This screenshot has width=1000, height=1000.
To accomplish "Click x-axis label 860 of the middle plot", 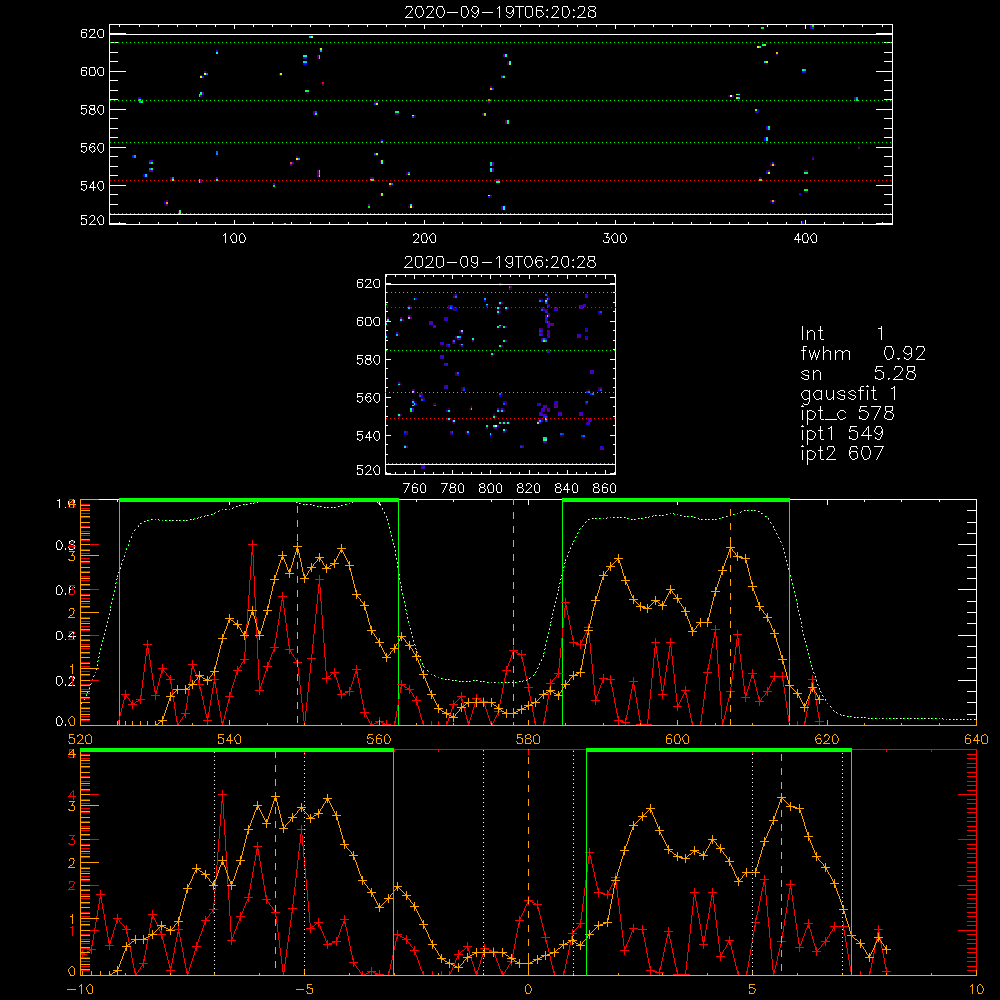I will pyautogui.click(x=605, y=489).
